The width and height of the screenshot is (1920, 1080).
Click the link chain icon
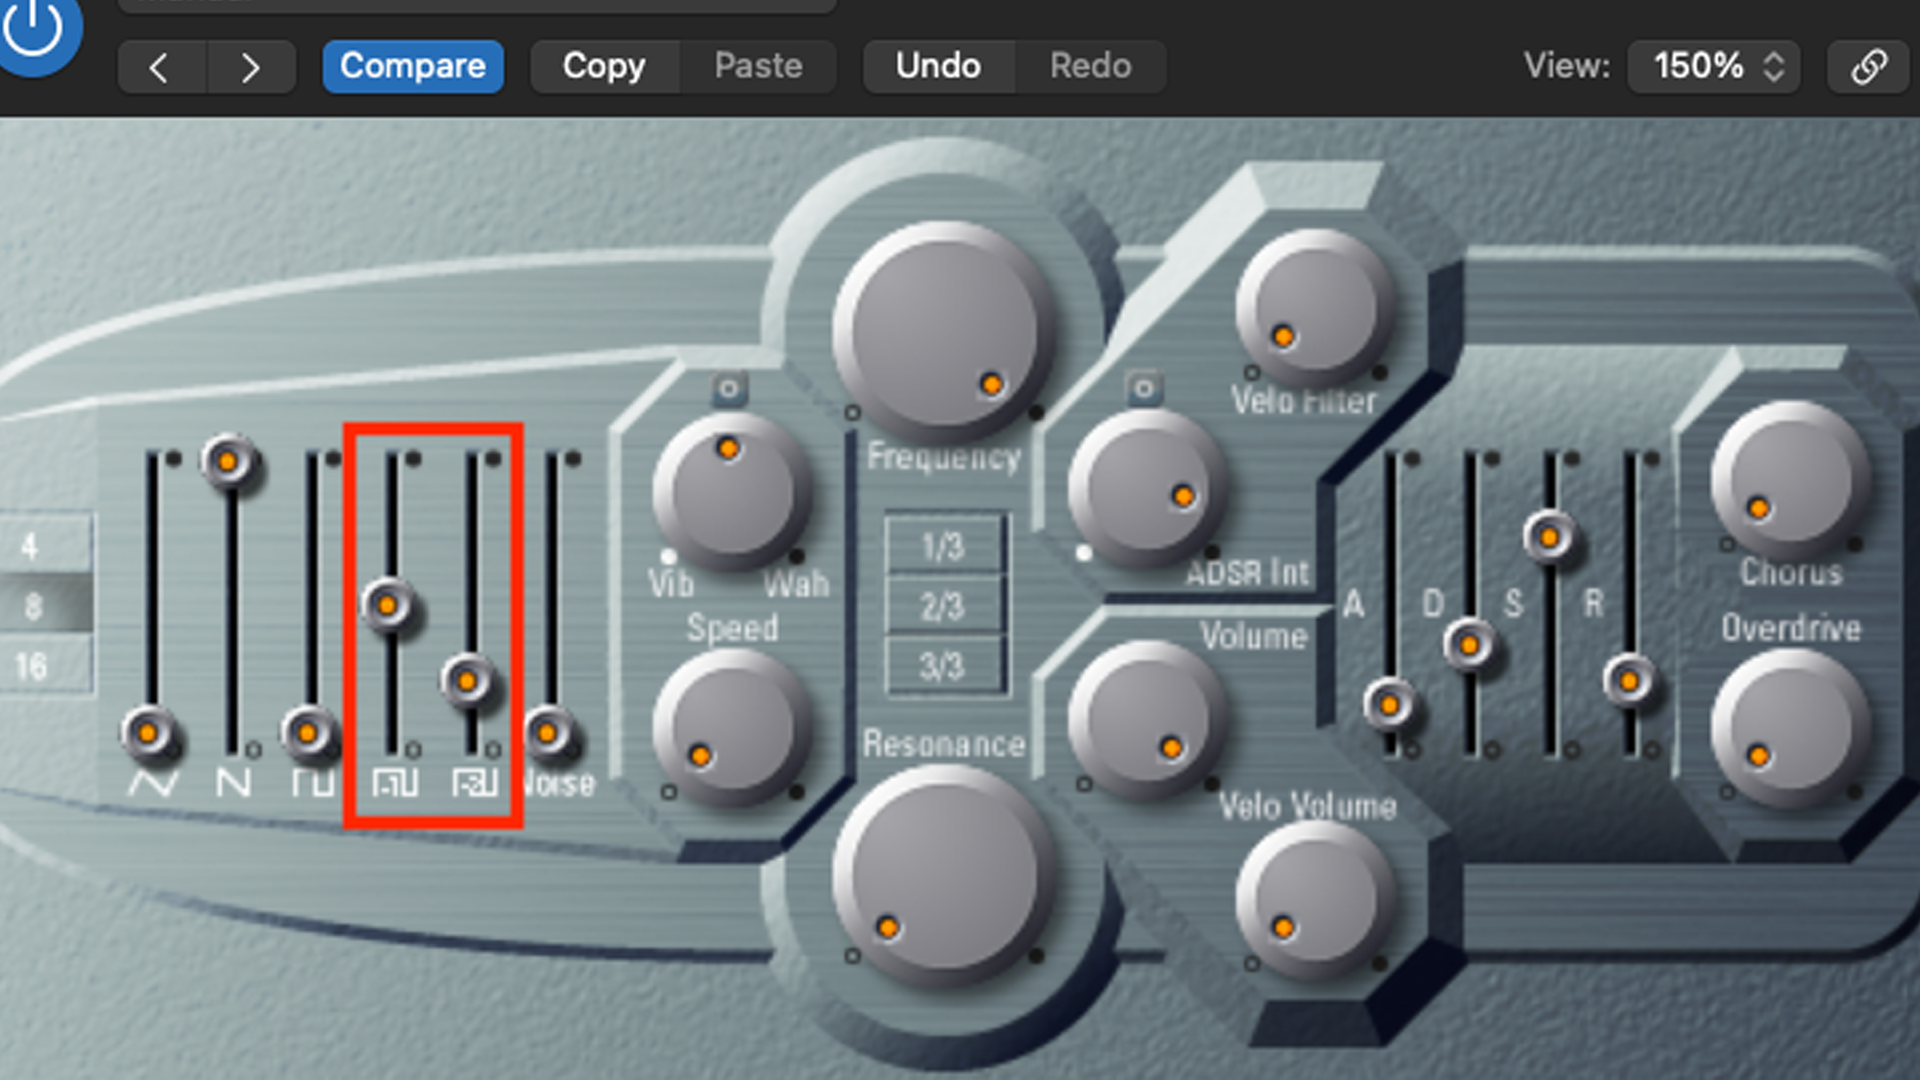point(1867,67)
